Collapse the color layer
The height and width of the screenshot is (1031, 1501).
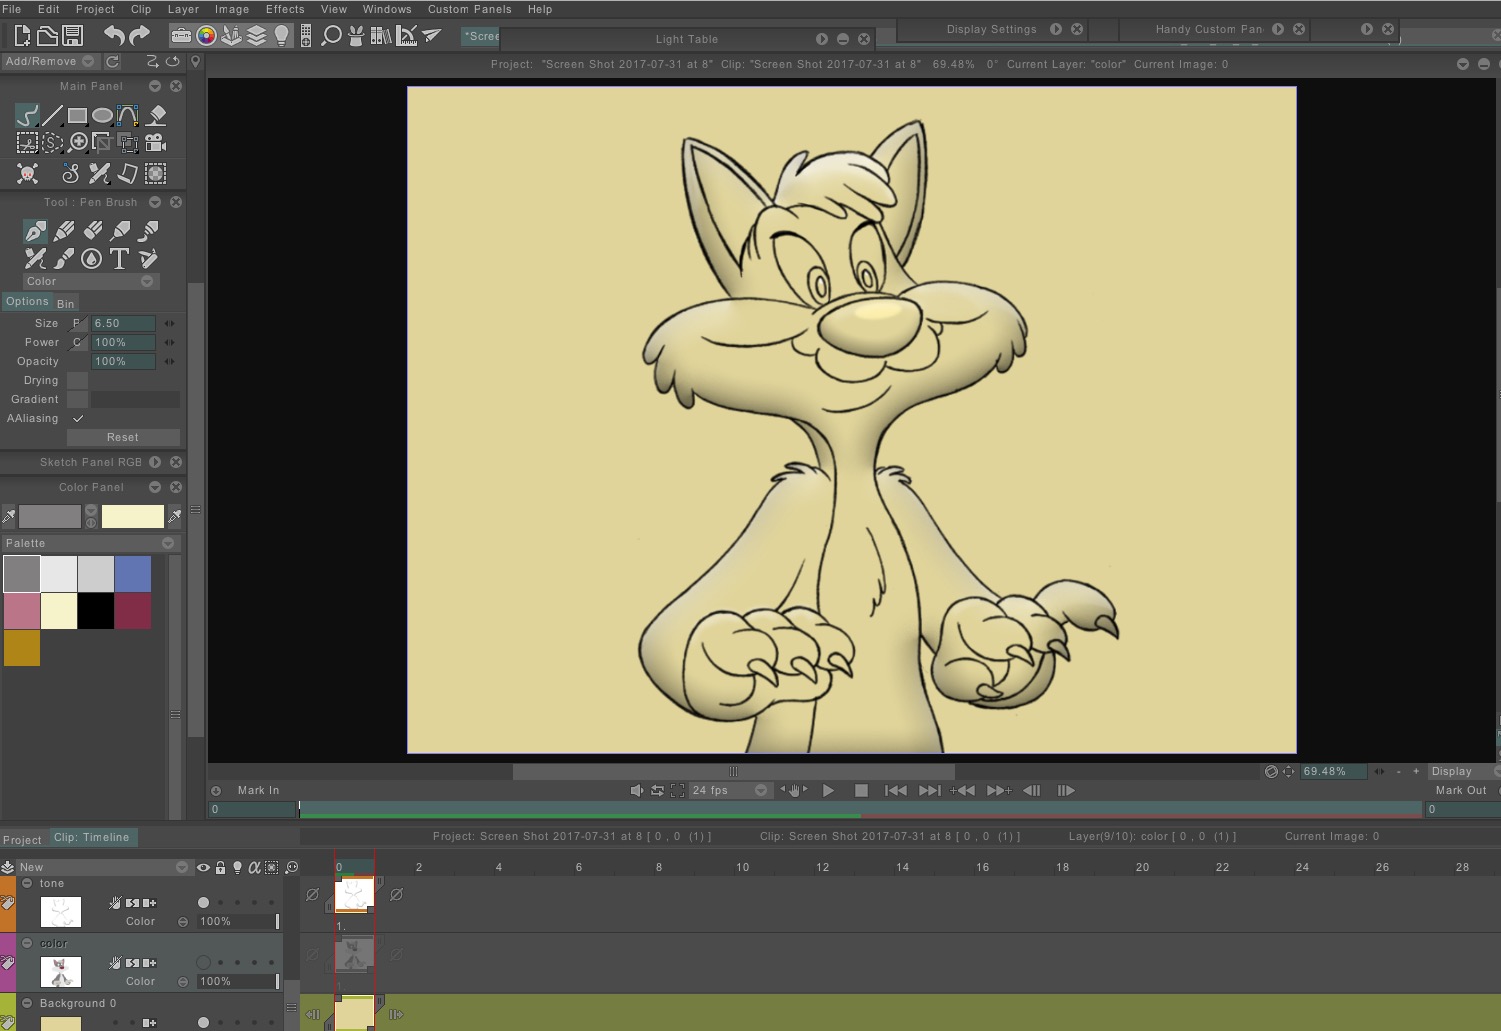(27, 943)
